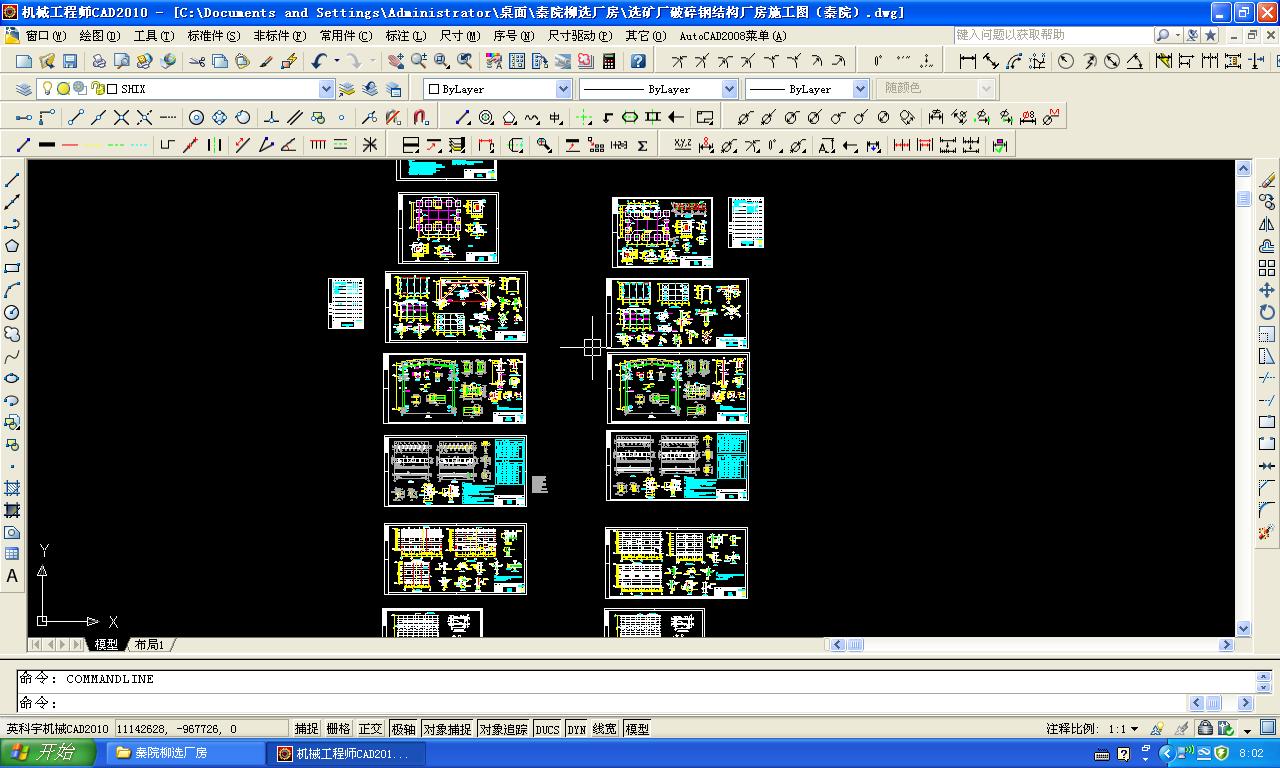Viewport: 1280px width, 768px height.
Task: Click the Sigma summation icon
Action: coord(642,145)
